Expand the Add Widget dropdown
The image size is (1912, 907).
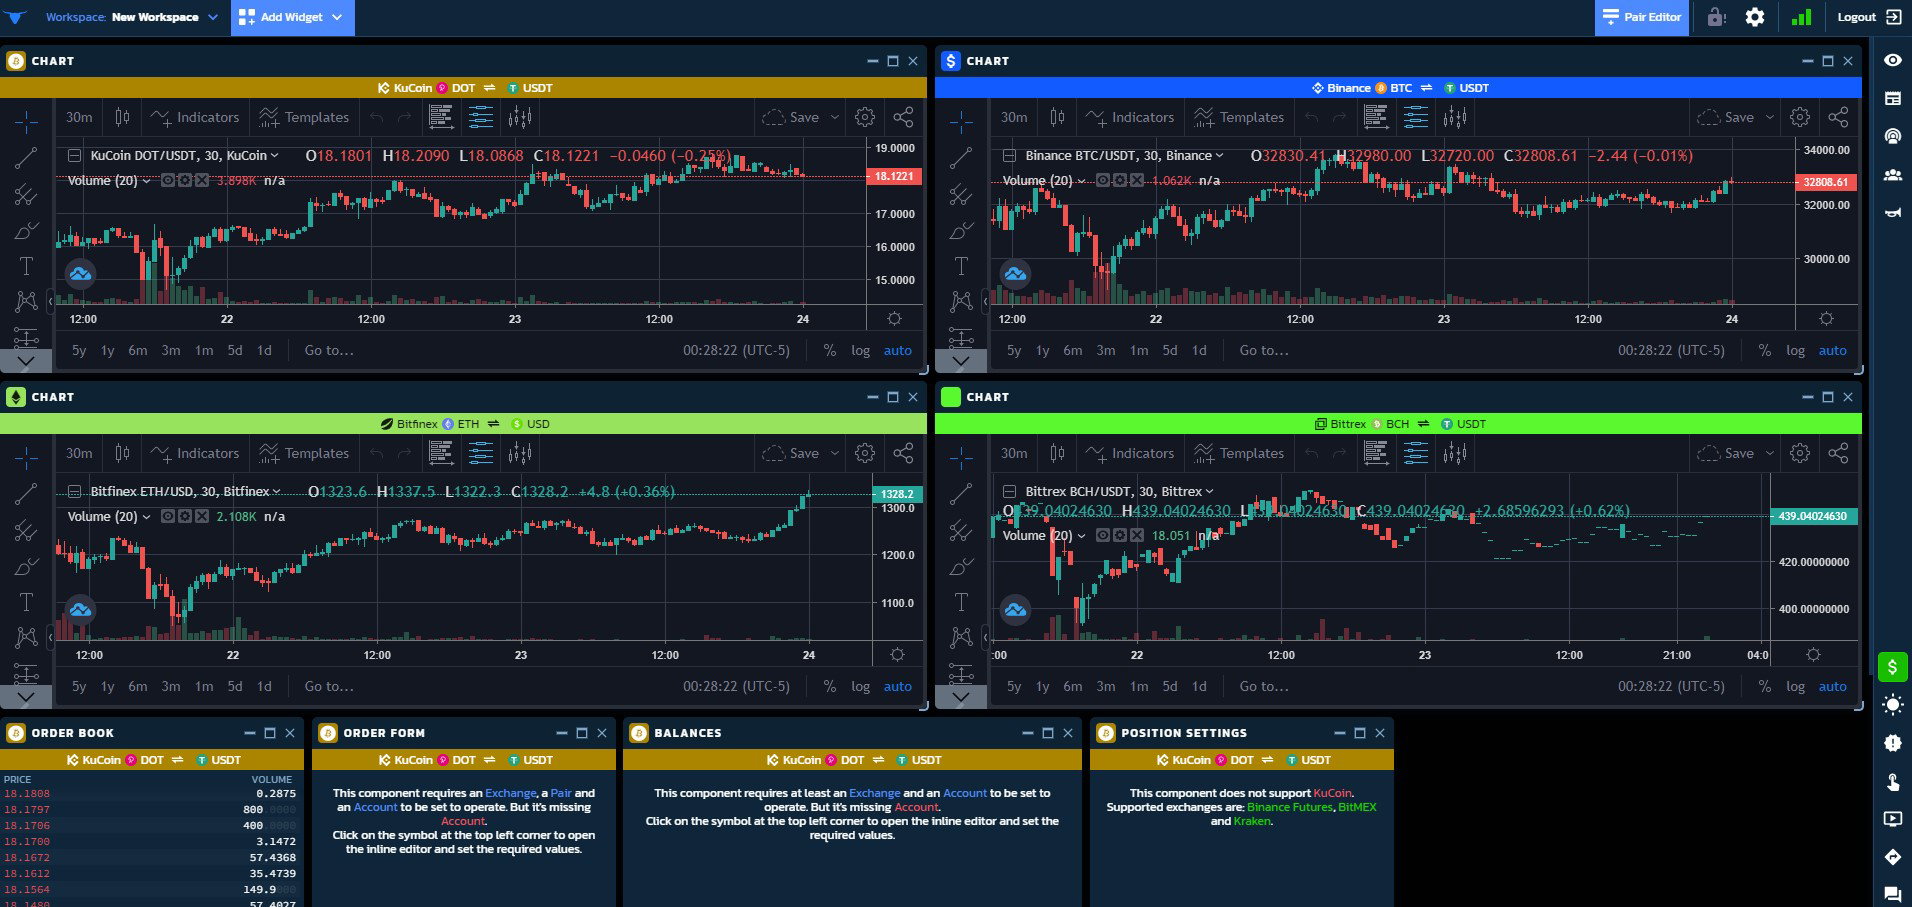(x=292, y=17)
